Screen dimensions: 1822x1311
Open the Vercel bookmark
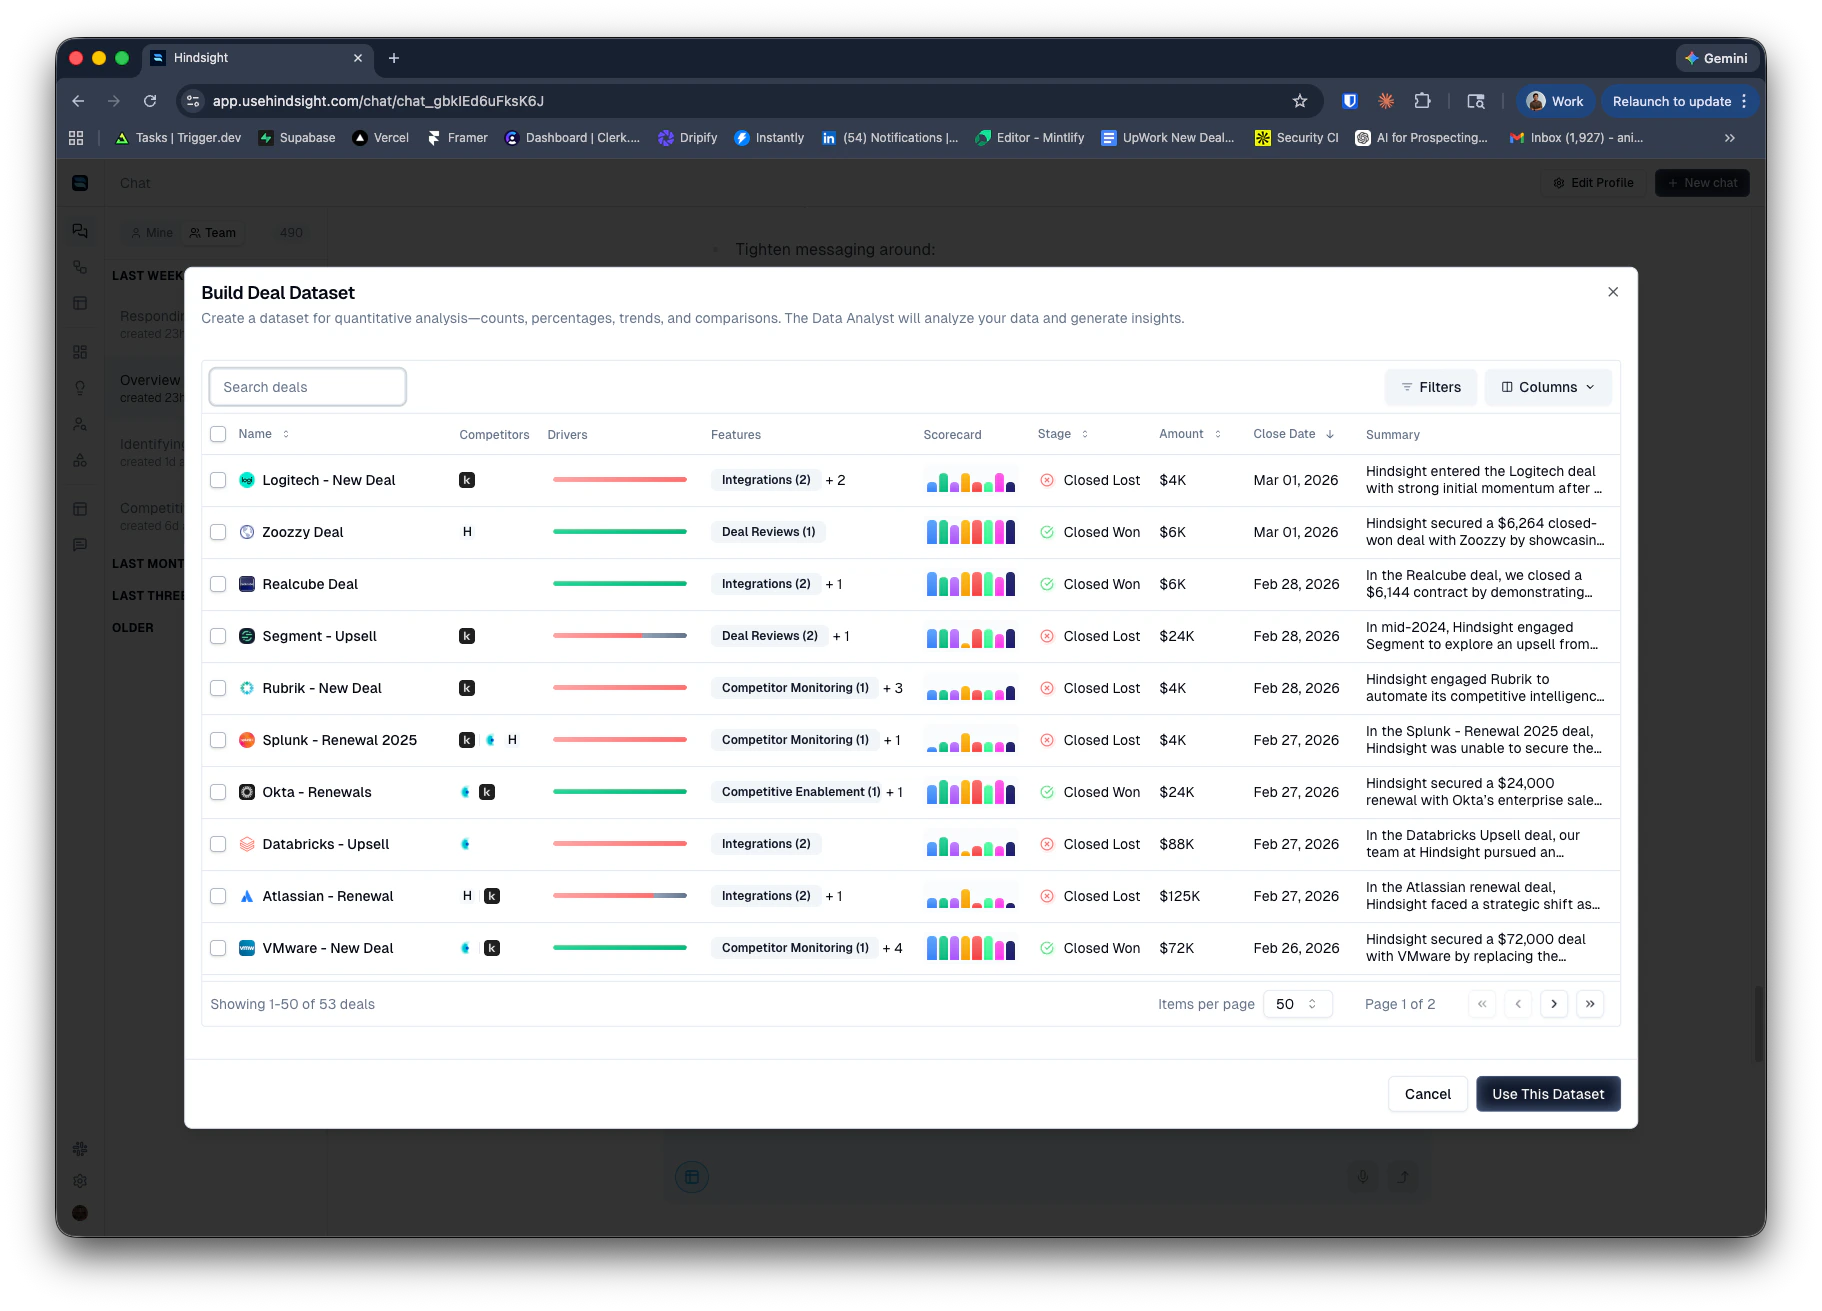coord(381,138)
